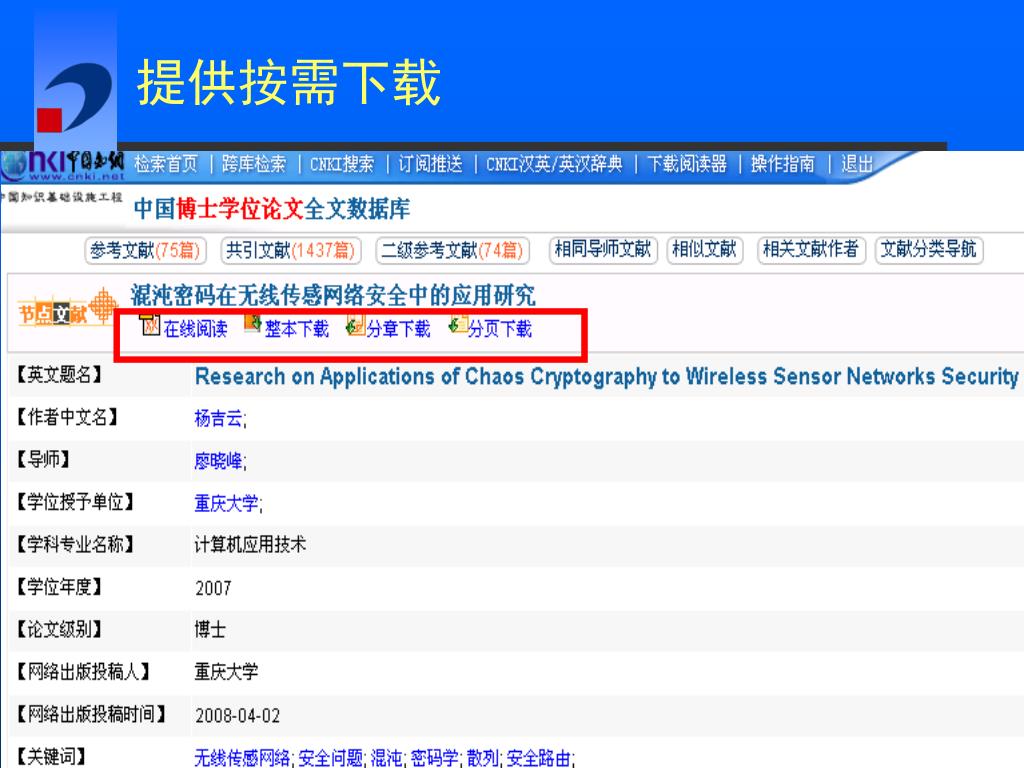Click the online reading (在线阅读) icon
The height and width of the screenshot is (768, 1024).
point(151,325)
